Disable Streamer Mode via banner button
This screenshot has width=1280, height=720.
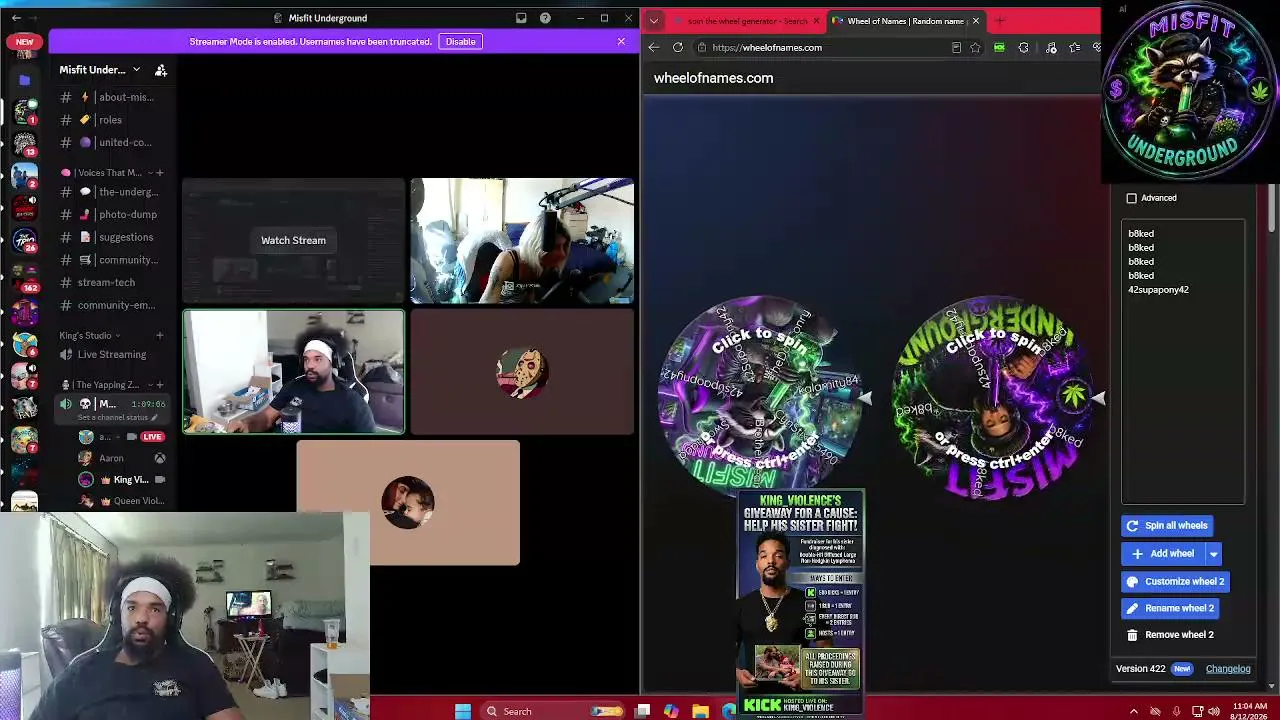[x=460, y=42]
